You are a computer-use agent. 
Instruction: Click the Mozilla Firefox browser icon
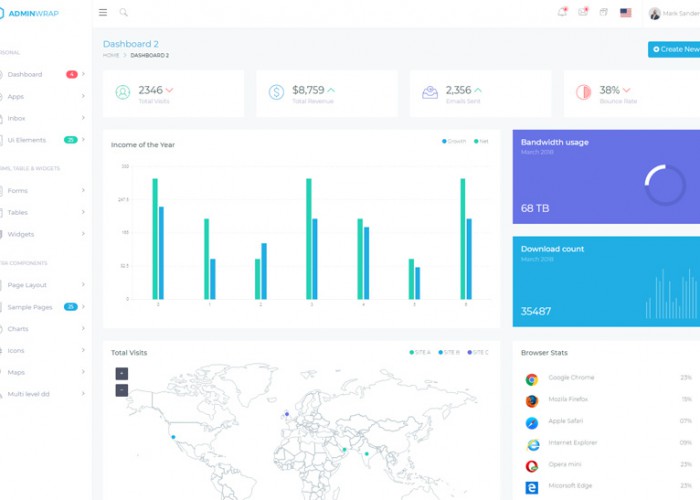[531, 401]
